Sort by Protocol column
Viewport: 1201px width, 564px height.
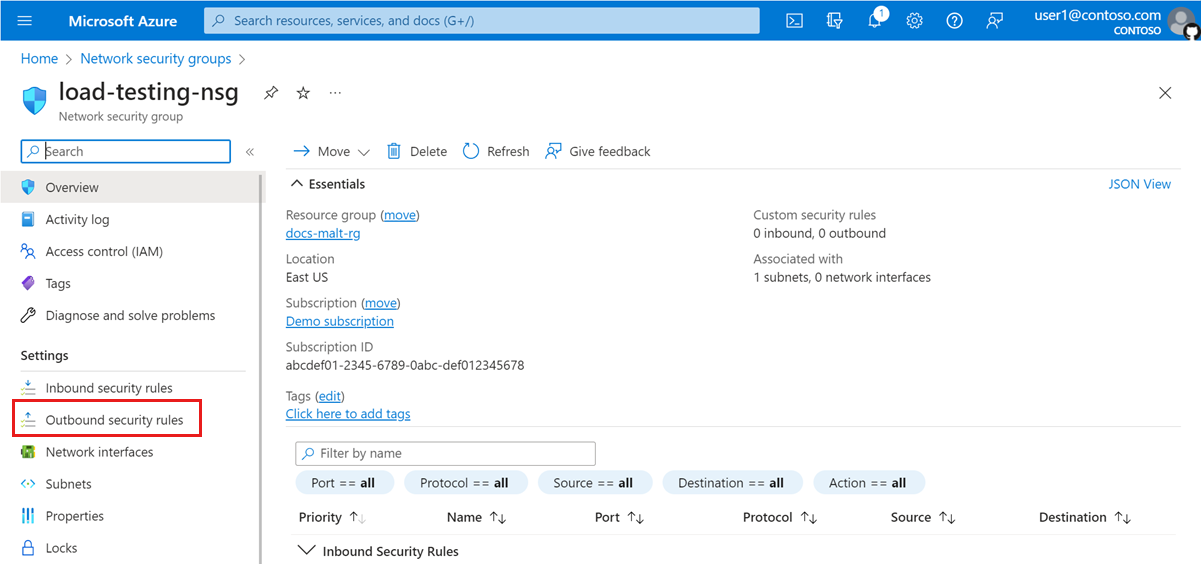point(778,517)
